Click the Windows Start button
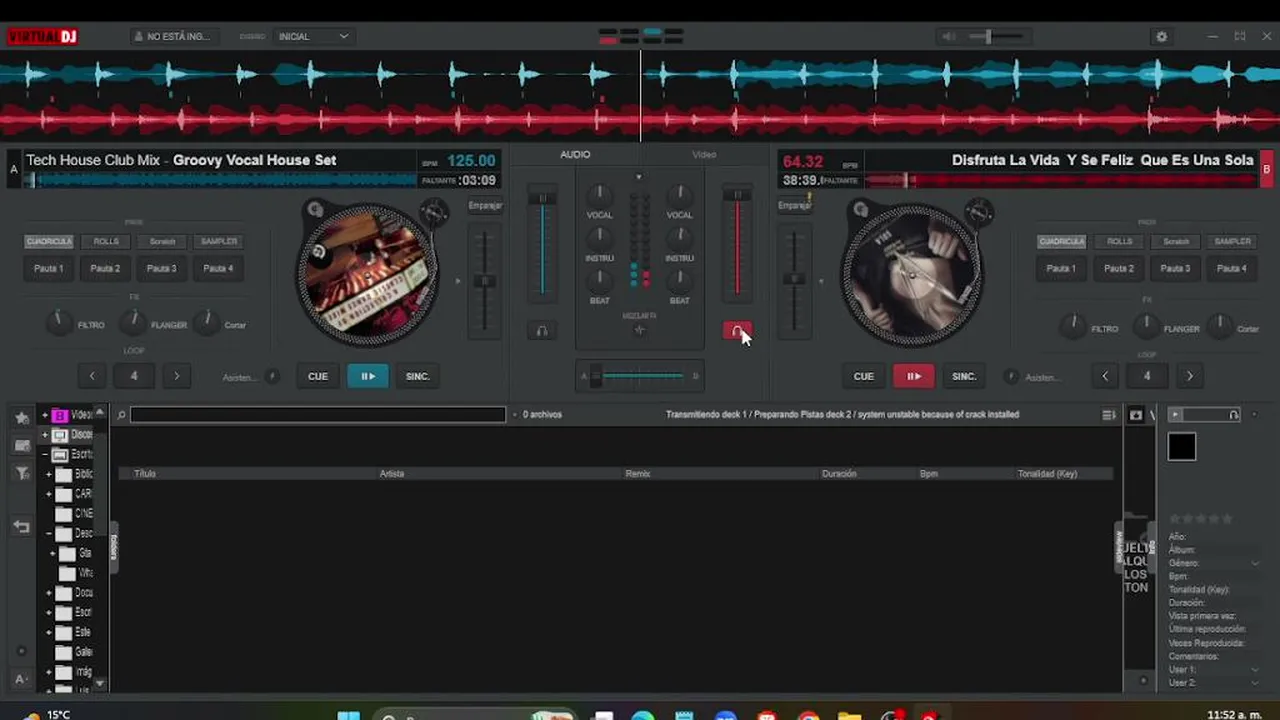 [348, 715]
